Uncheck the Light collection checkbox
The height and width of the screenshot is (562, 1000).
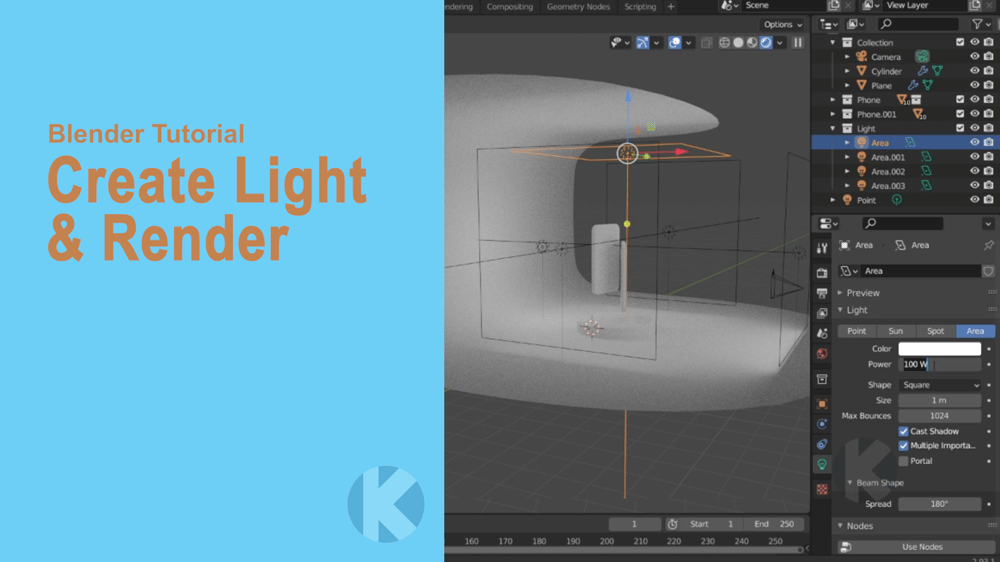click(960, 128)
